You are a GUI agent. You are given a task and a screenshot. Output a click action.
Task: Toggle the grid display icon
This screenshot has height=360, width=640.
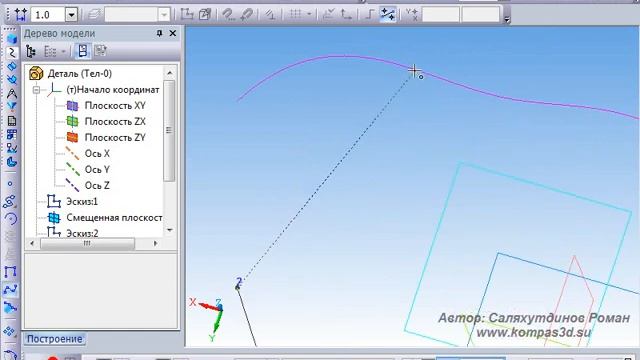pyautogui.click(x=296, y=15)
